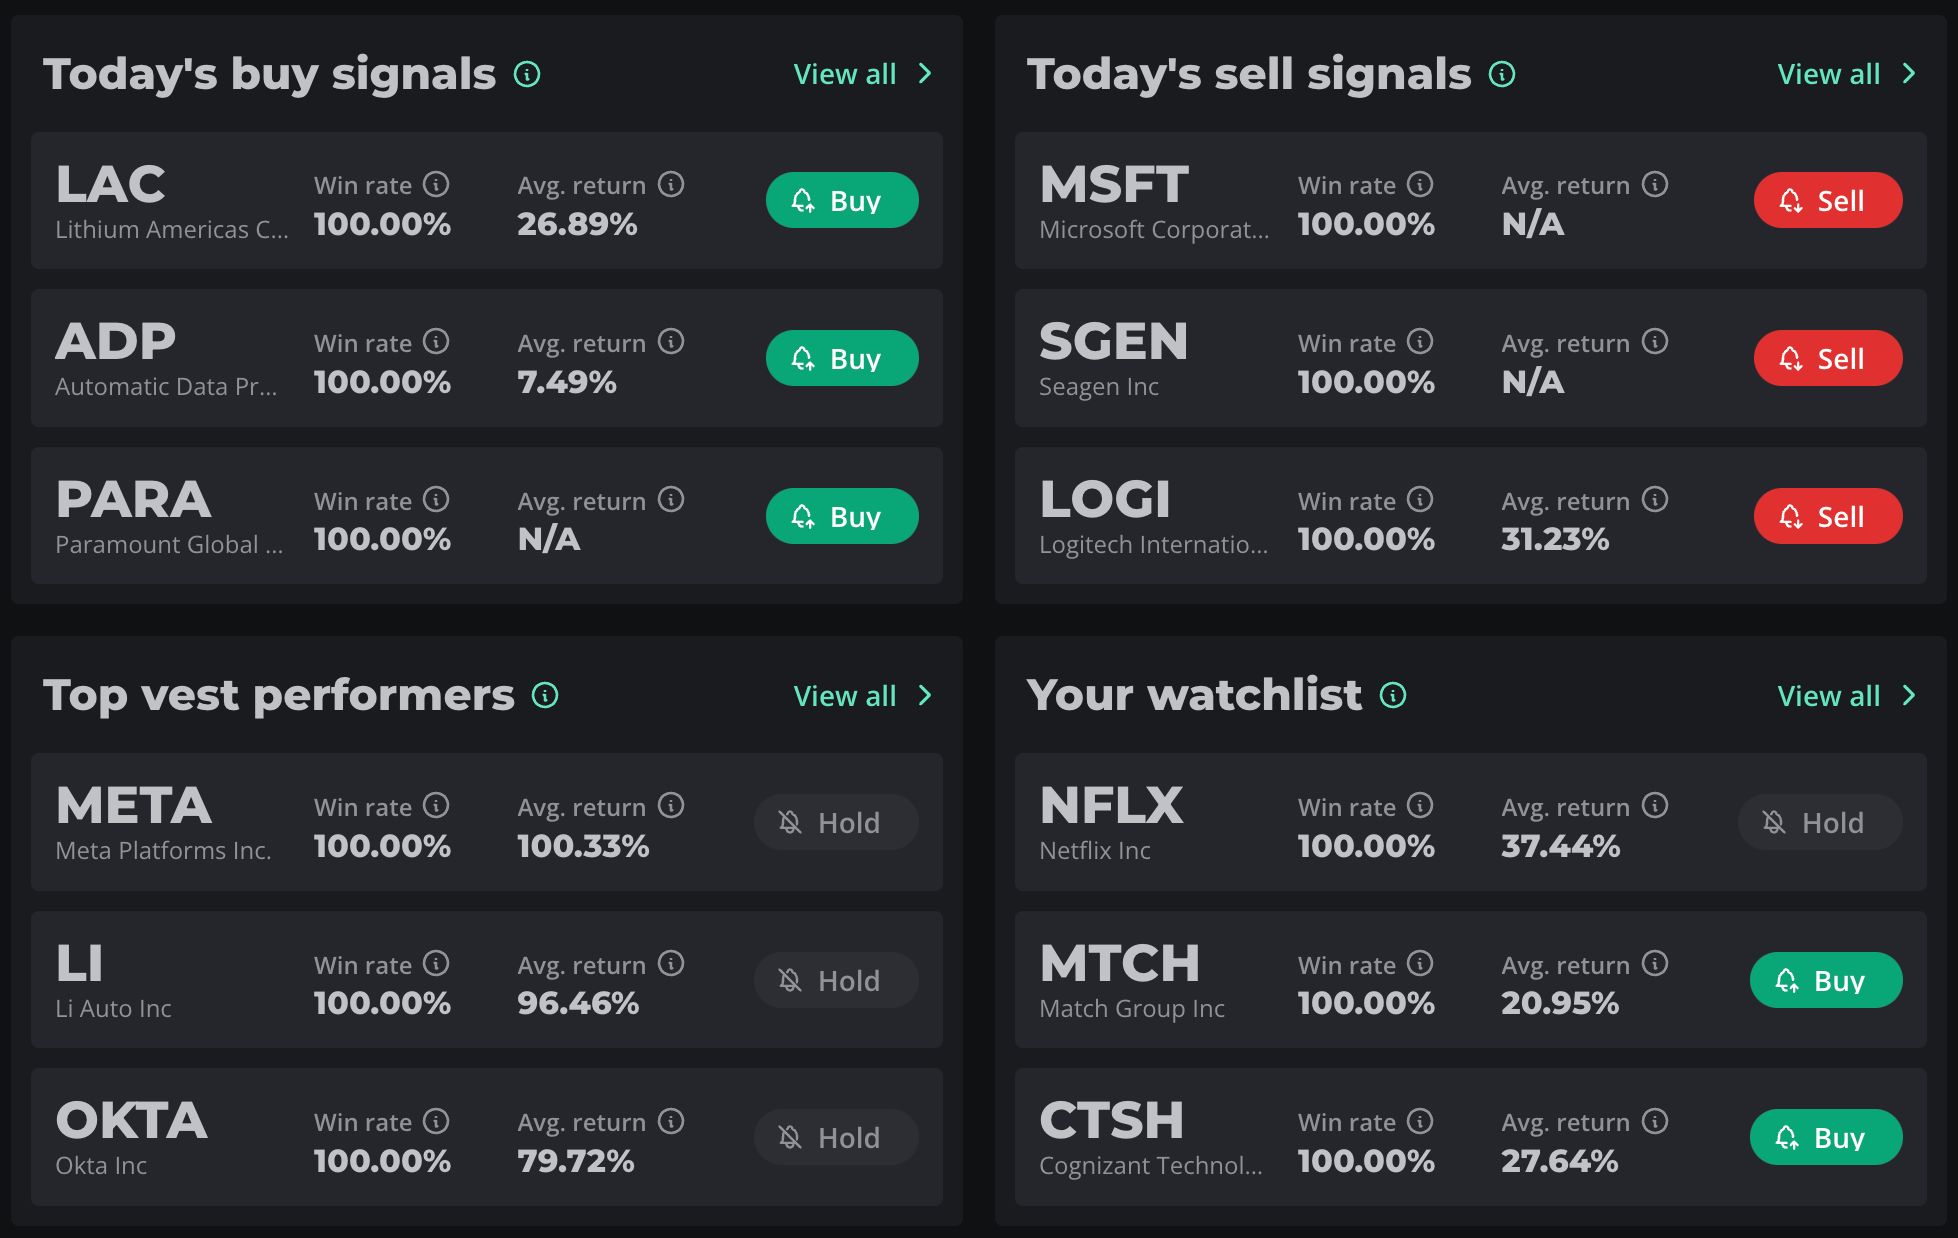
Task: Toggle the Buy alert for MTCH
Action: pos(1825,980)
